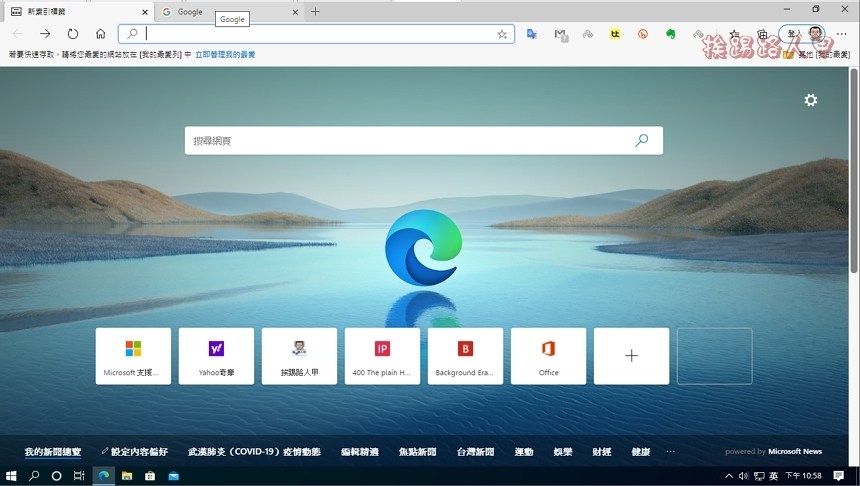Select 我的新聞總覽 news tab
The width and height of the screenshot is (860, 486).
point(53,452)
